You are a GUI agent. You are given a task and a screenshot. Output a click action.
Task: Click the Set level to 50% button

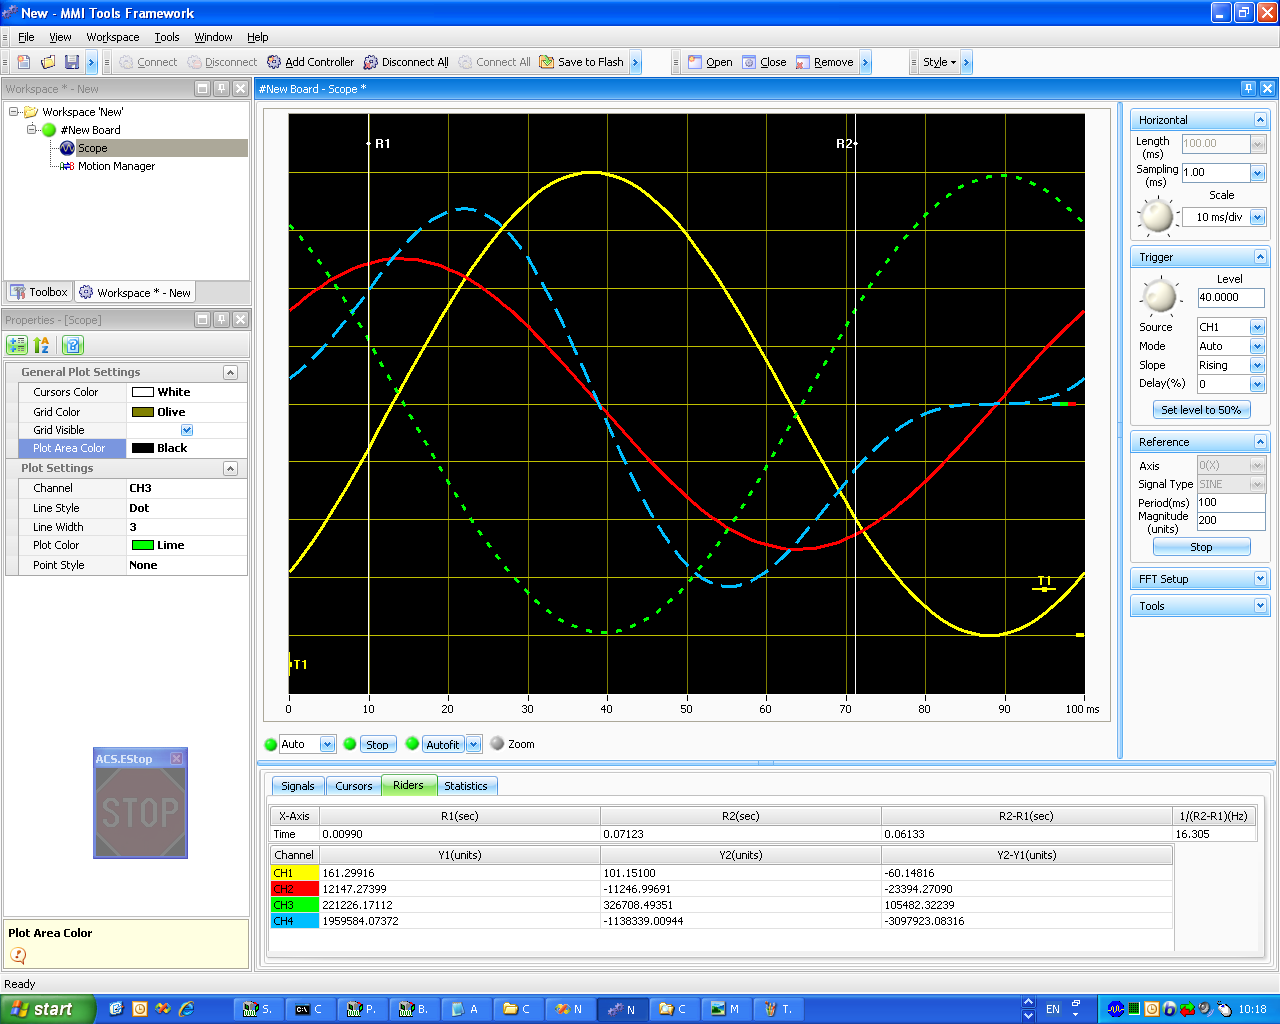1200,410
